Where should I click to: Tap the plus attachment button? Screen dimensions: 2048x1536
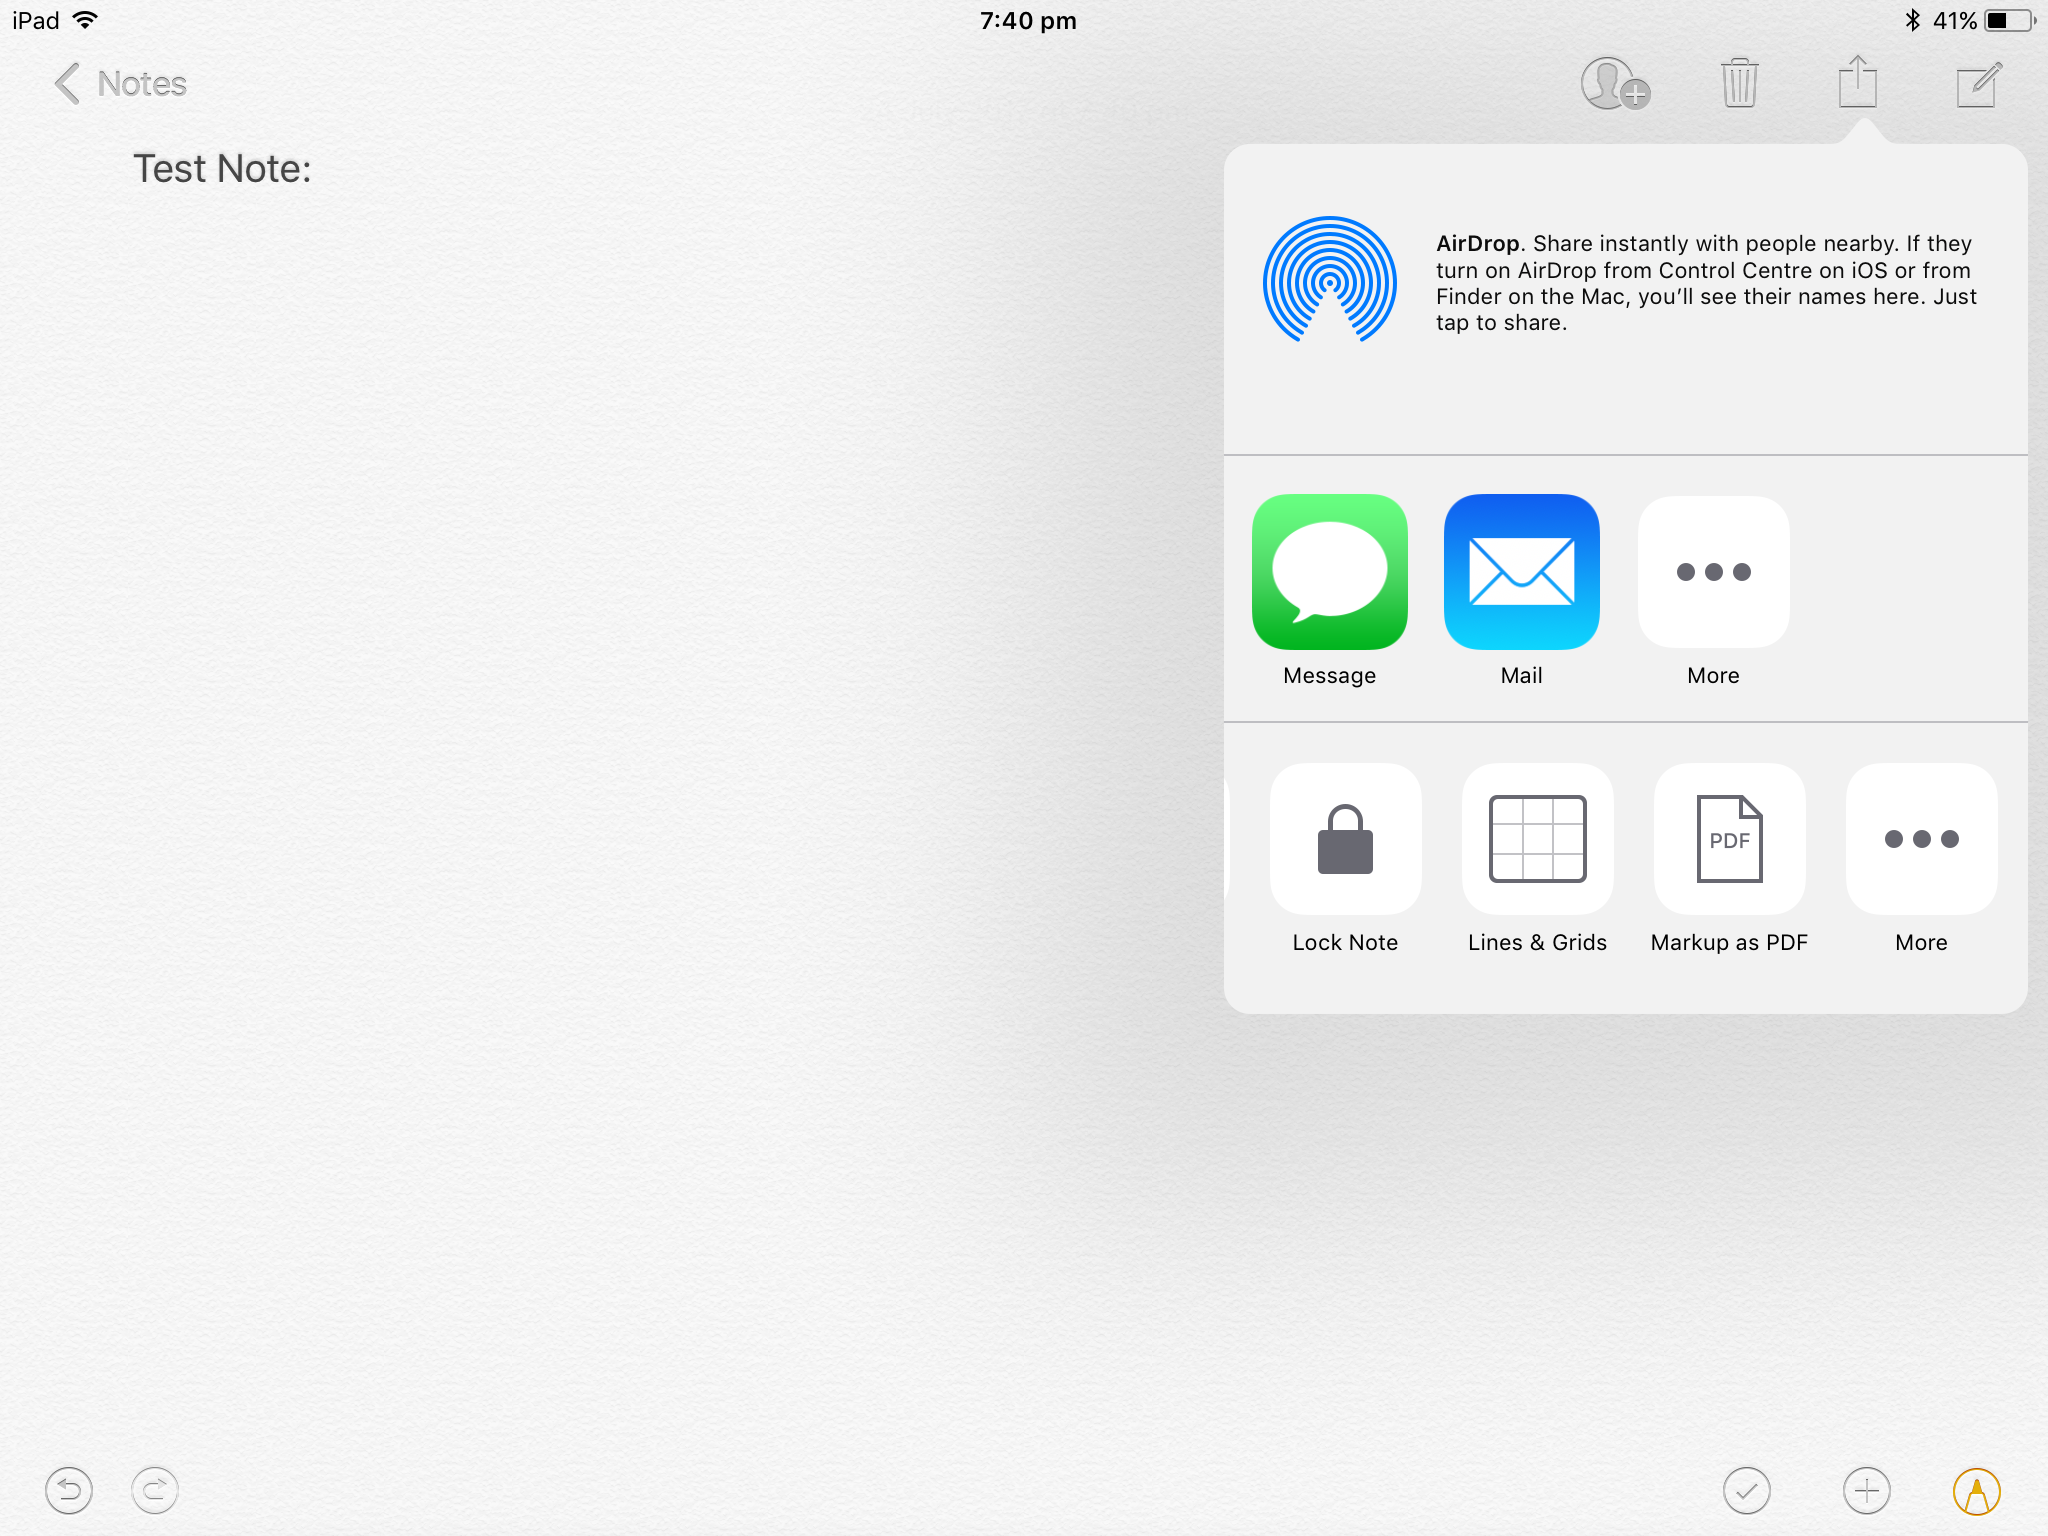1866,1491
